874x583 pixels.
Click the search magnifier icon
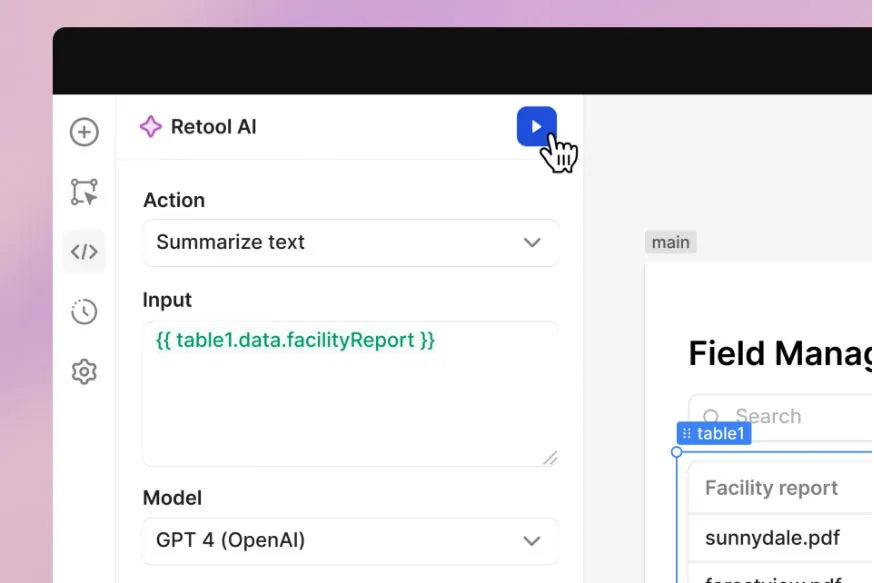click(711, 416)
